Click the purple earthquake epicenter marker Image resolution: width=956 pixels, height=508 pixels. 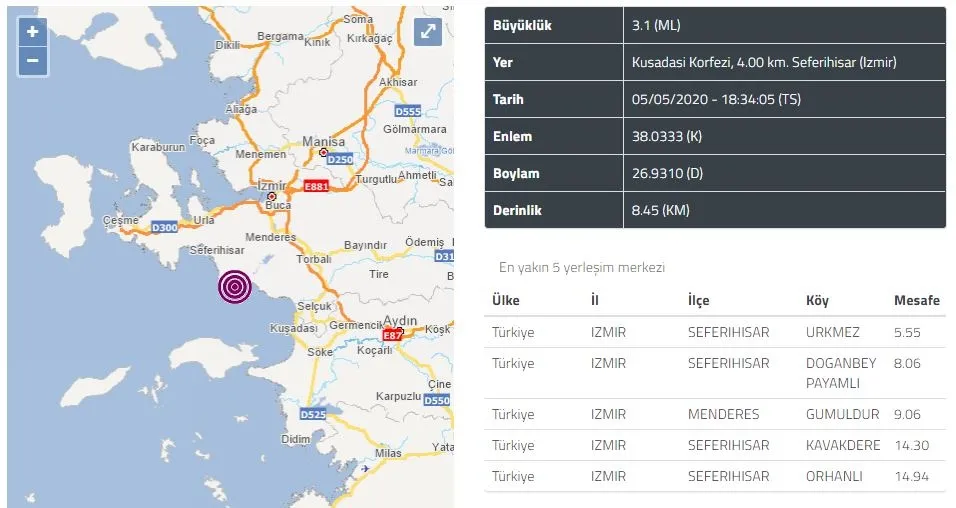[x=235, y=287]
